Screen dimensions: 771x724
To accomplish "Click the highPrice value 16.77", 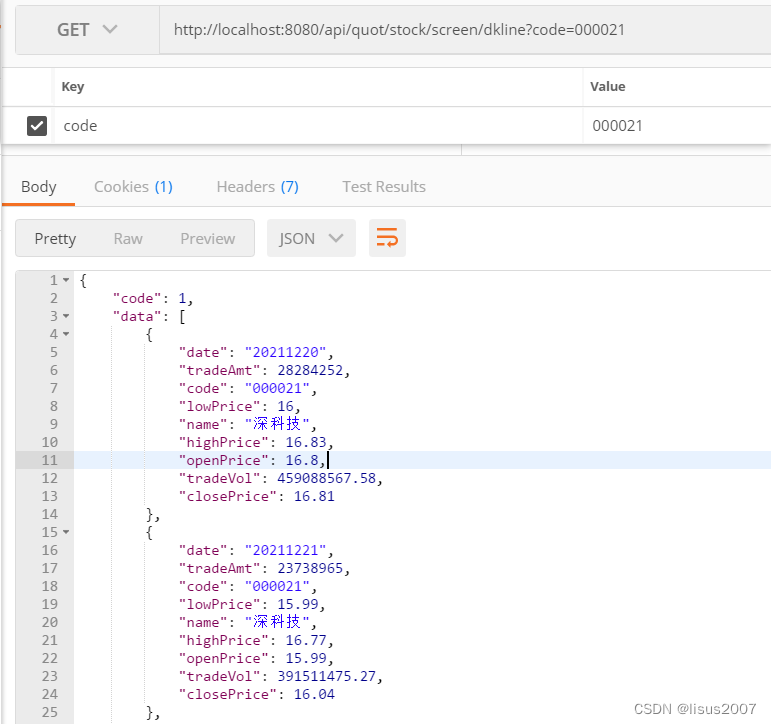I will click(306, 640).
